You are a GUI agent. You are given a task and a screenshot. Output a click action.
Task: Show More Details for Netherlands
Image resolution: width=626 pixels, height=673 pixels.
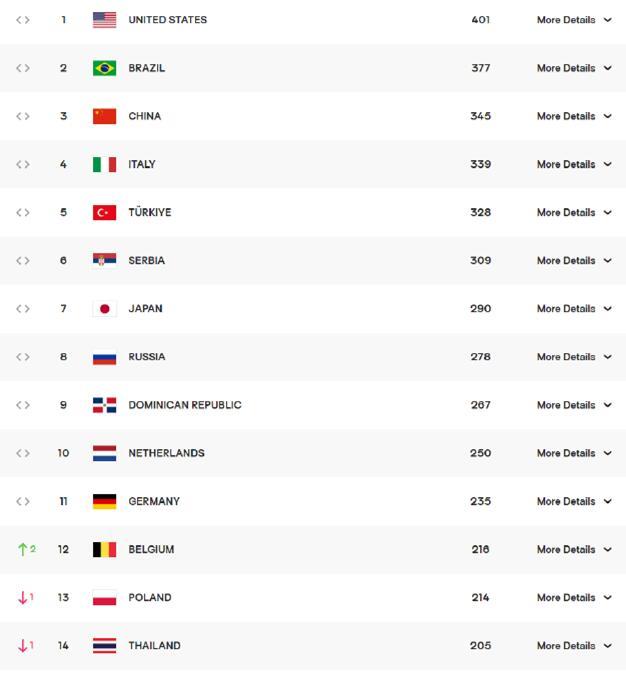[574, 453]
